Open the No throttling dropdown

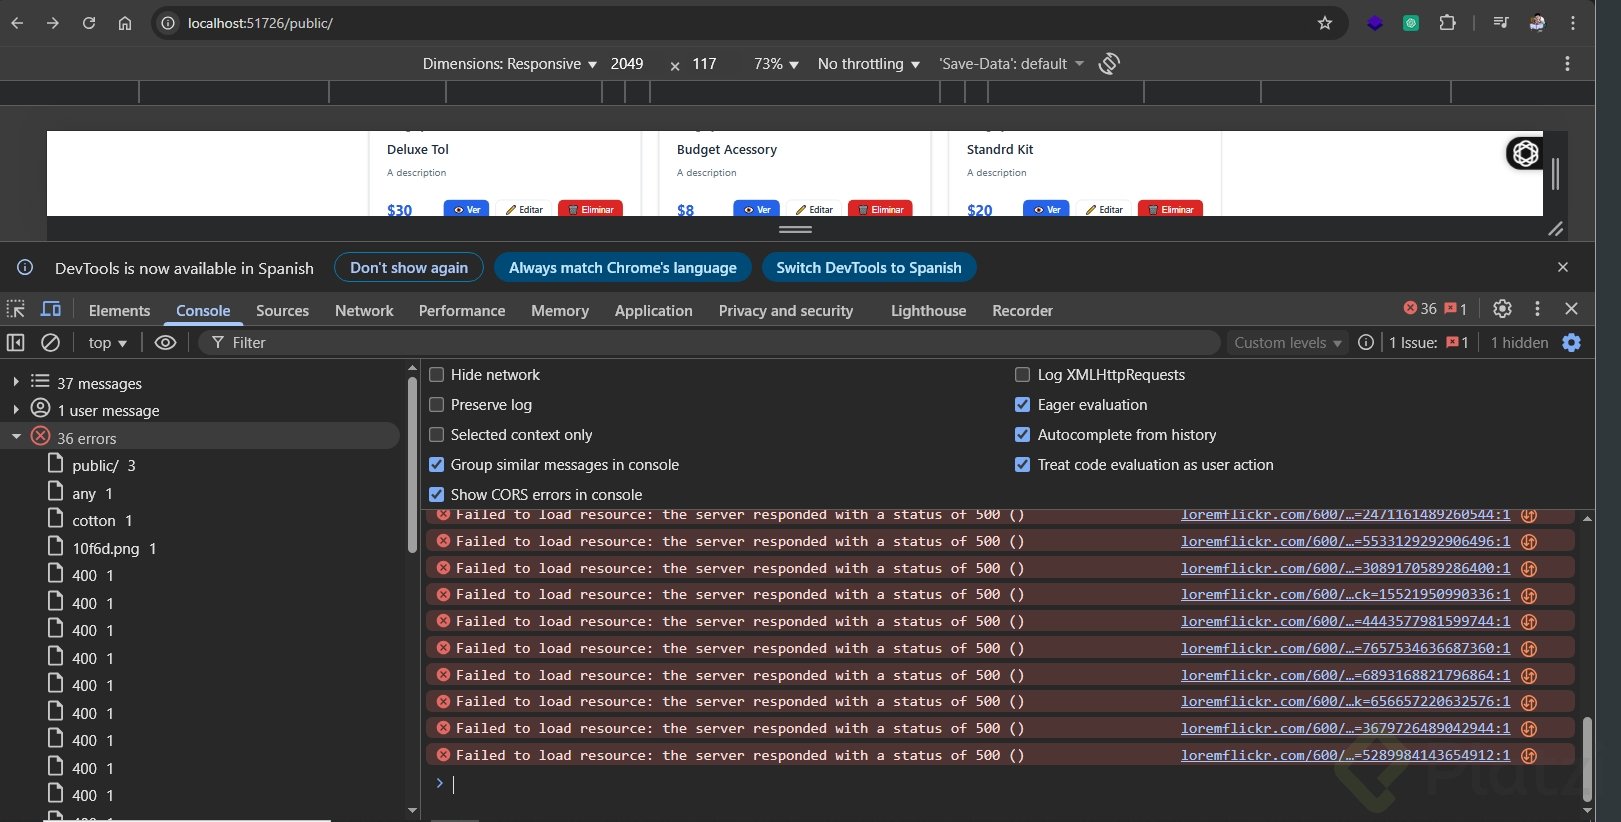(868, 64)
